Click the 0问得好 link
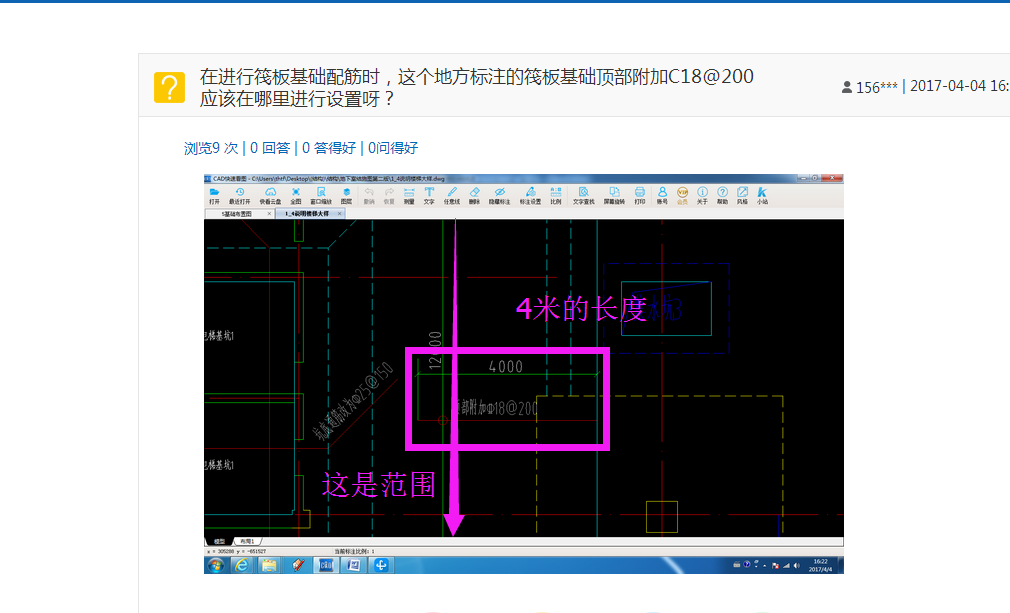 coord(393,148)
